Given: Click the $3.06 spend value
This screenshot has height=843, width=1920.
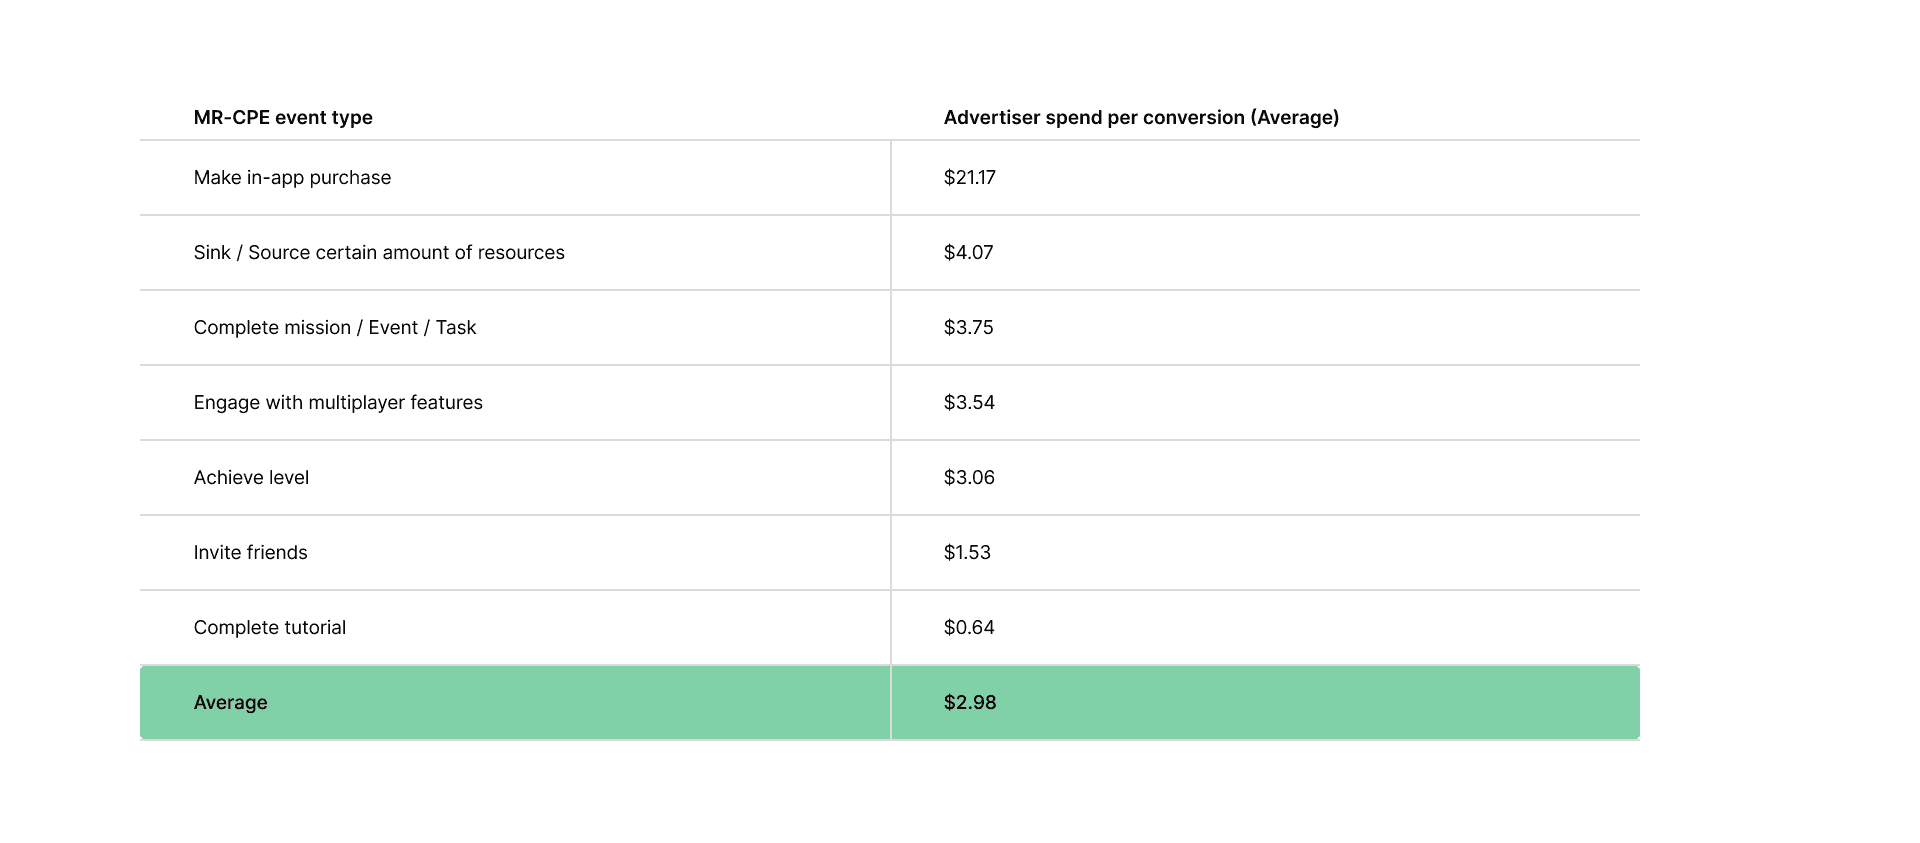Looking at the screenshot, I should [x=969, y=477].
